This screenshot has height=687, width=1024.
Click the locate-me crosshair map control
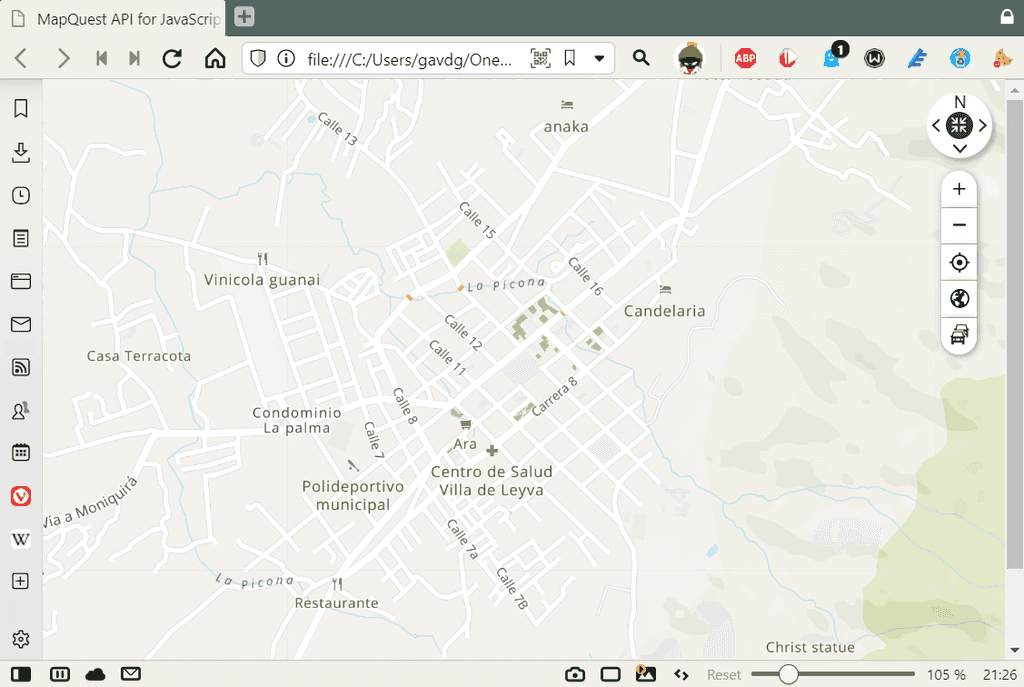coord(959,262)
